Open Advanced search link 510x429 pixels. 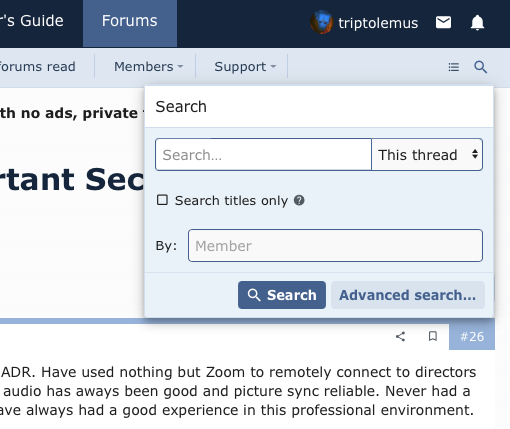click(408, 295)
